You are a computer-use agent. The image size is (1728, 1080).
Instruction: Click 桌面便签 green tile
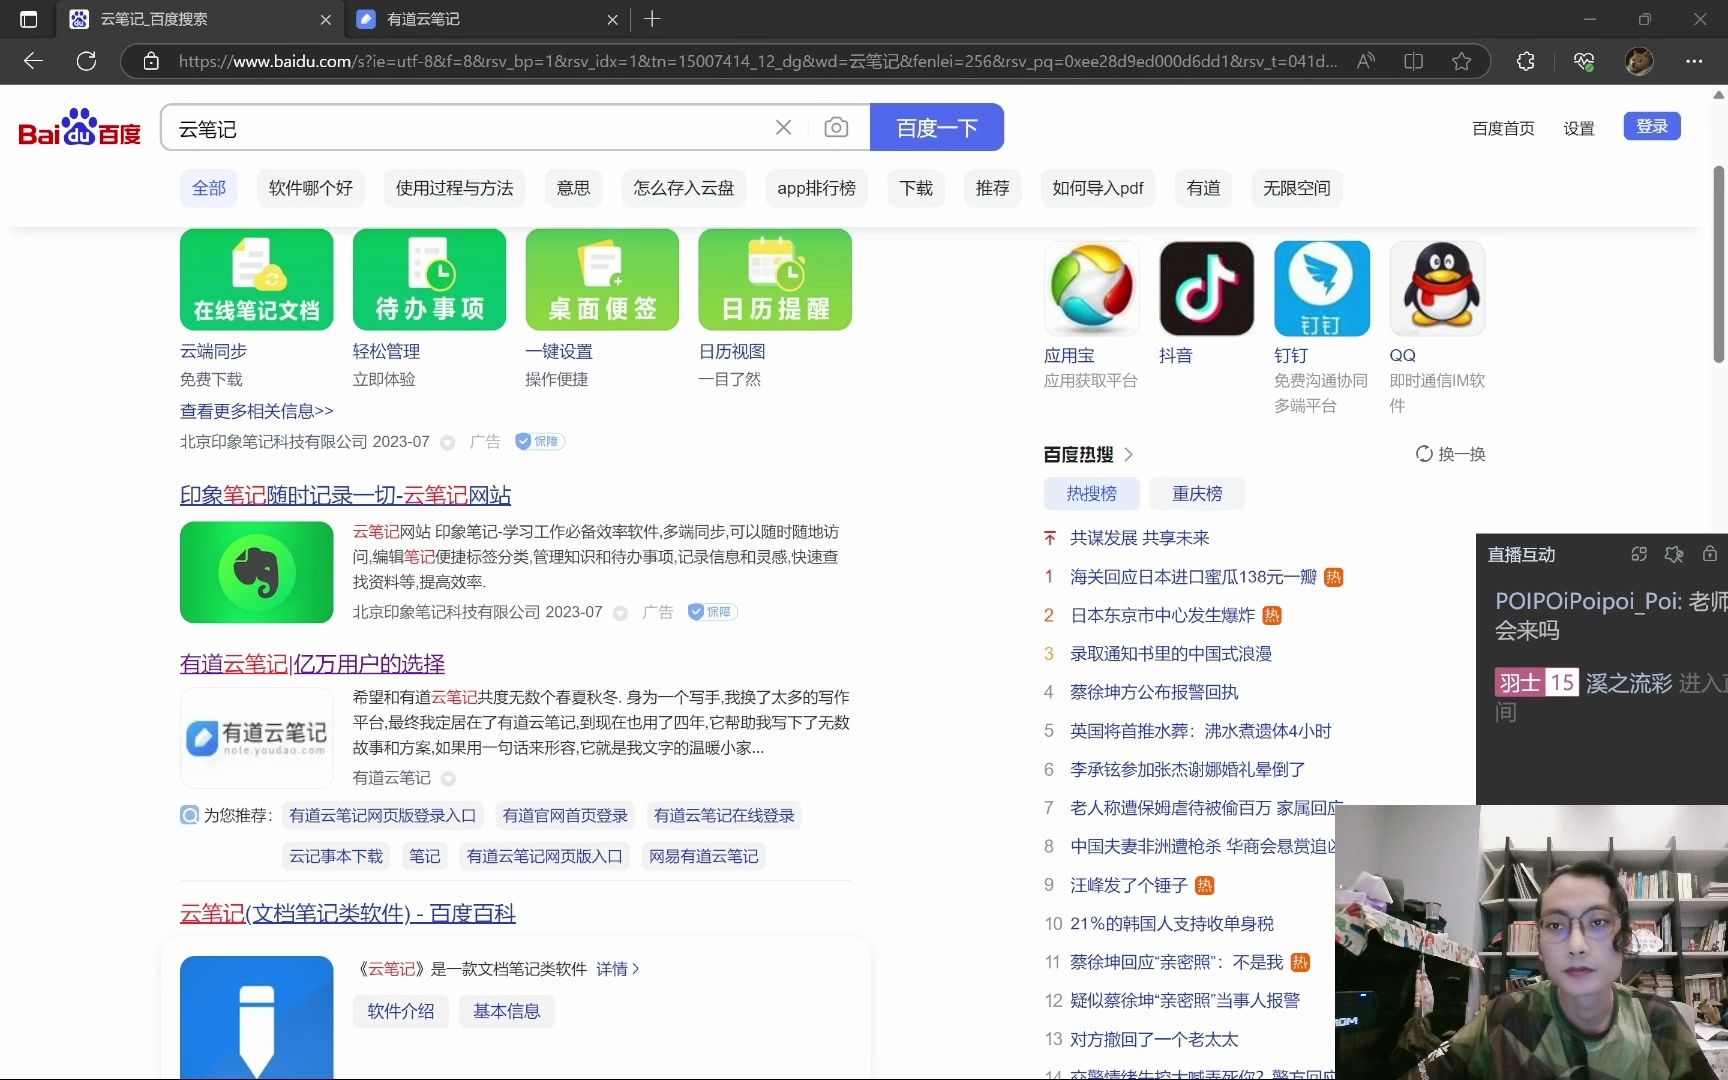tap(602, 279)
